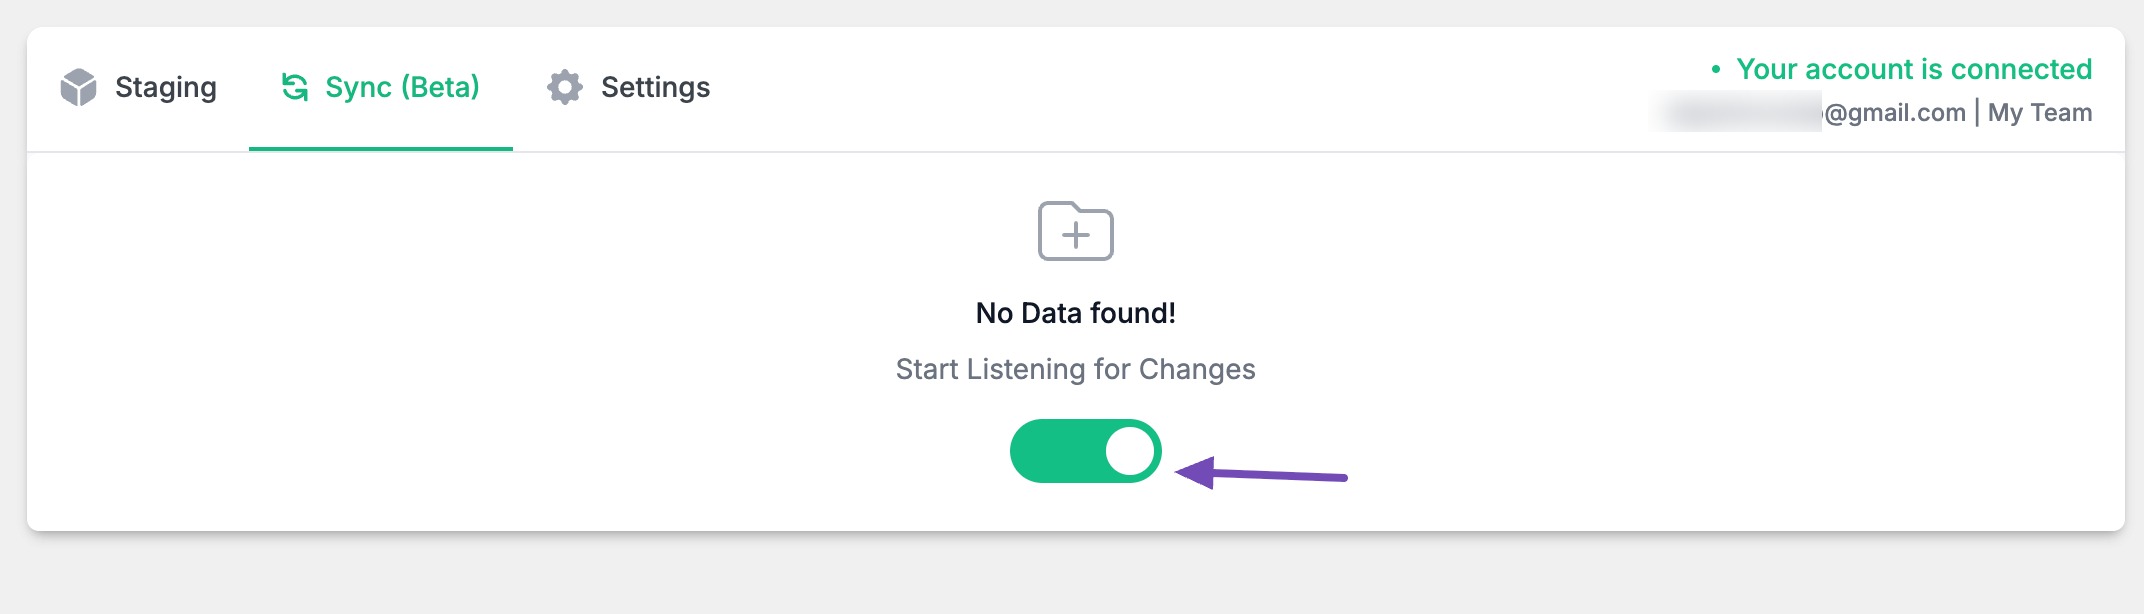
Task: Click the green underline beneath Sync tab
Action: click(x=381, y=148)
